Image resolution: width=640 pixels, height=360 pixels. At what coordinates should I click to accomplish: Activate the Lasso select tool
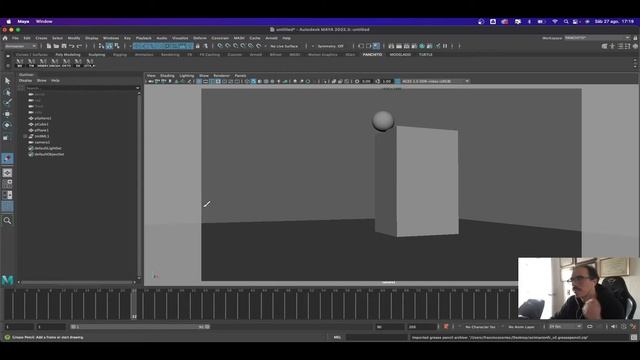[x=7, y=92]
